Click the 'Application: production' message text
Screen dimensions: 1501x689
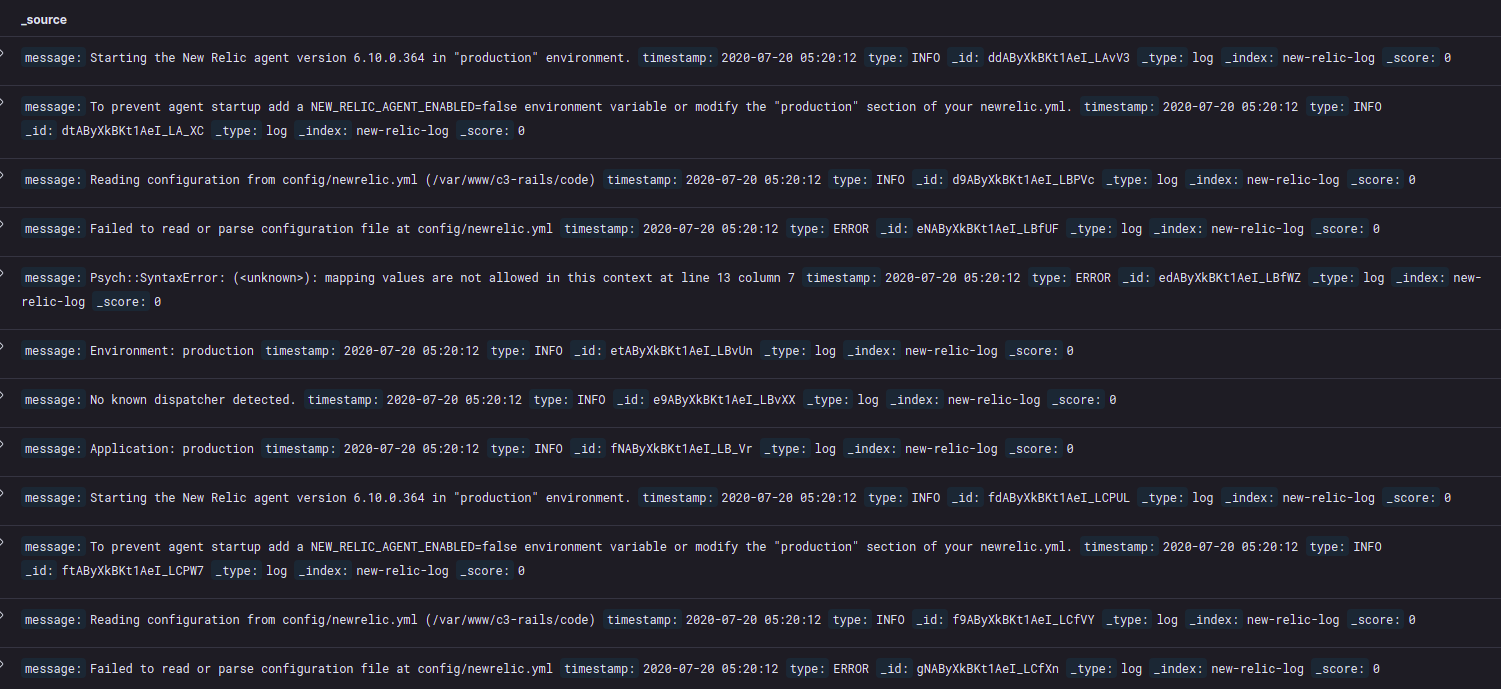(172, 449)
